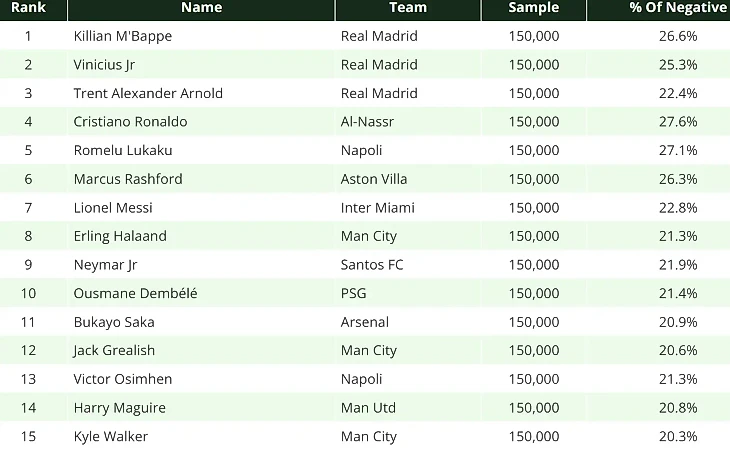Click the Al-Nassr team cell
This screenshot has height=467, width=730.
coord(368,122)
